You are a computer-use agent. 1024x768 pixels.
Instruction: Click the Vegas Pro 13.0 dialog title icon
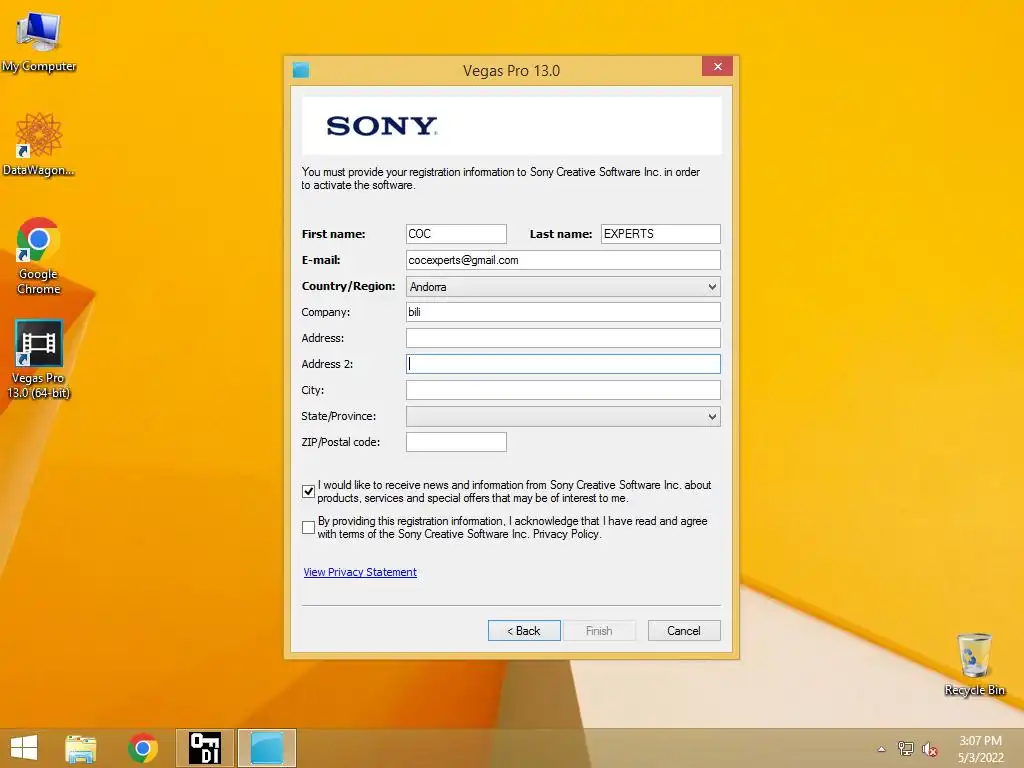point(301,70)
